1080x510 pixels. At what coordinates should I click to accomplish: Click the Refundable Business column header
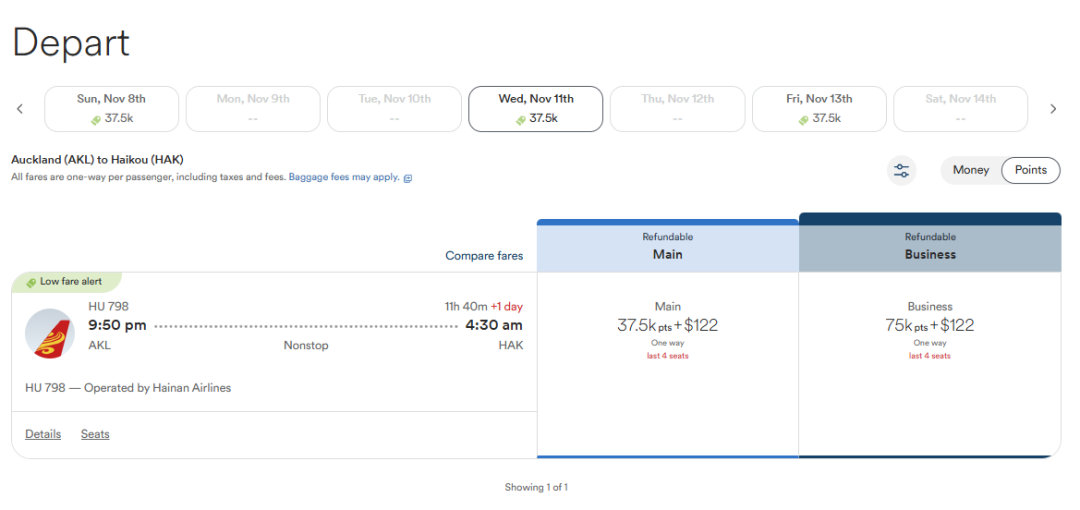click(x=930, y=243)
